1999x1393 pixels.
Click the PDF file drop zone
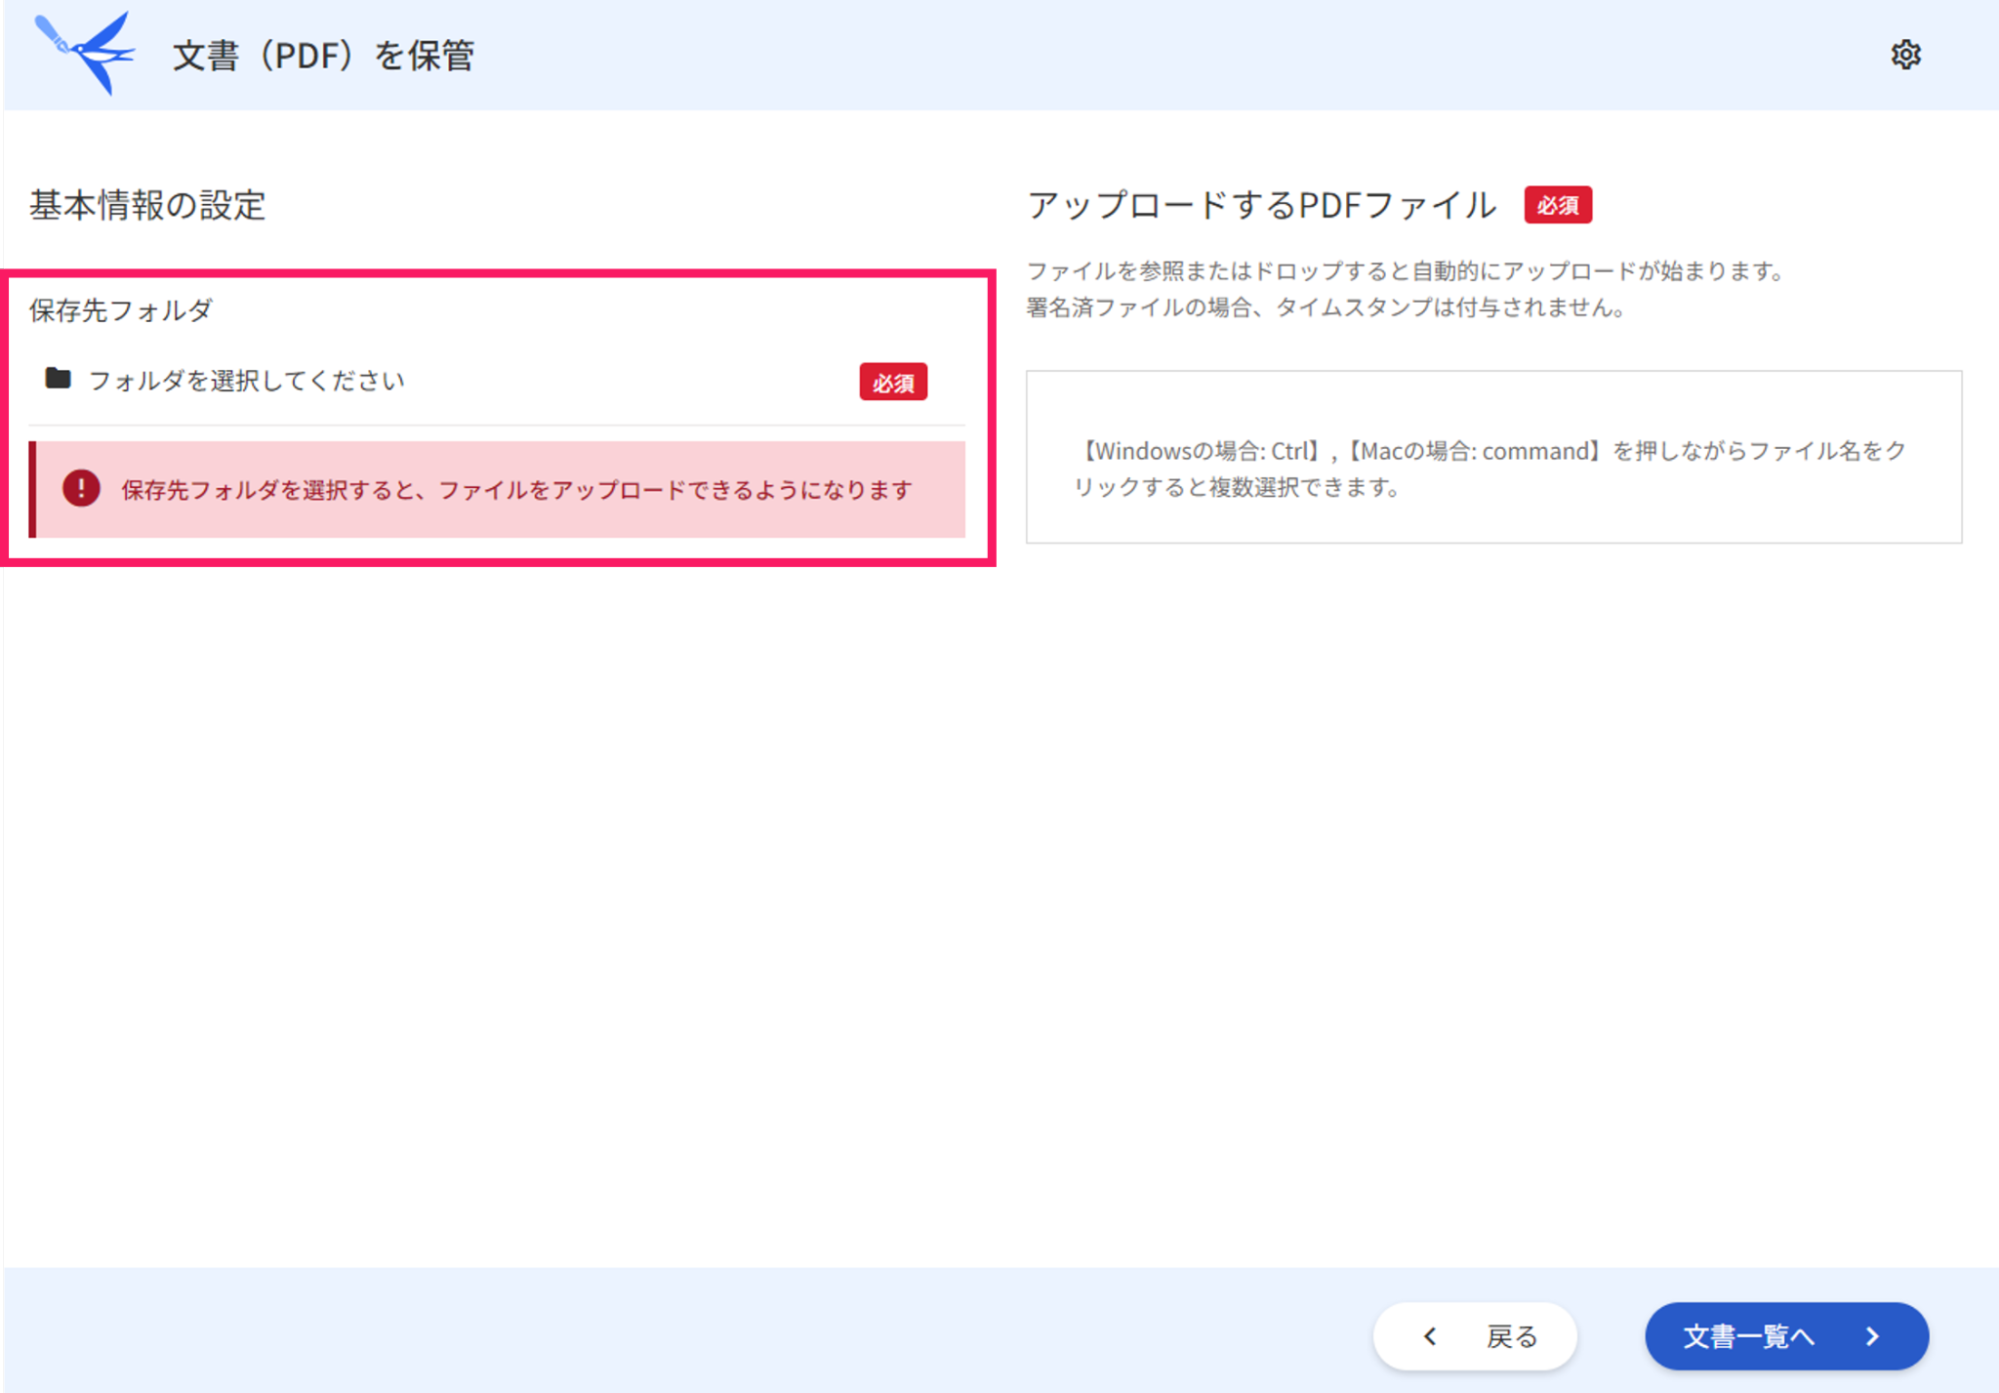tap(1493, 457)
